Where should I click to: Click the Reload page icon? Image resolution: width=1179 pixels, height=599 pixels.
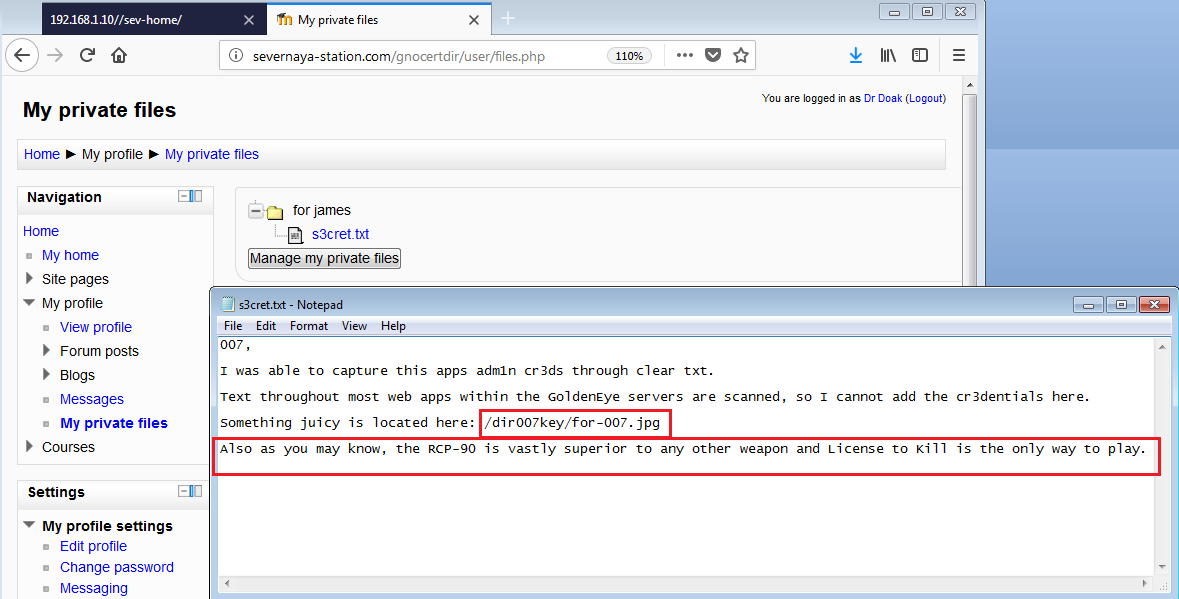coord(87,56)
